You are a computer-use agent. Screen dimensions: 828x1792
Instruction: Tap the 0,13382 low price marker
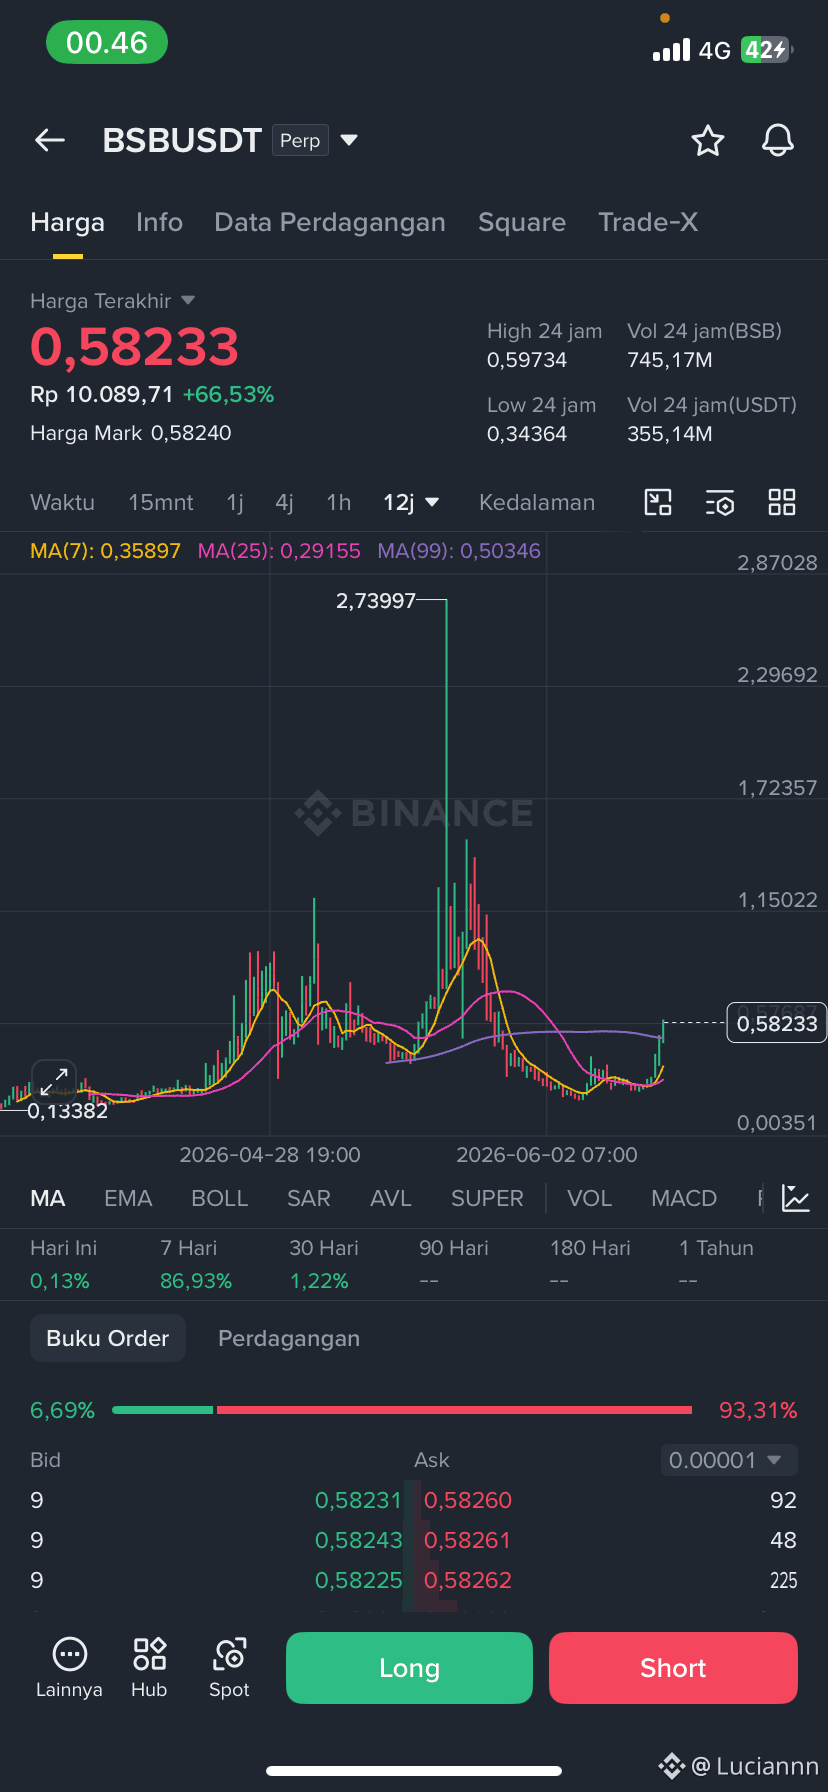point(67,1111)
